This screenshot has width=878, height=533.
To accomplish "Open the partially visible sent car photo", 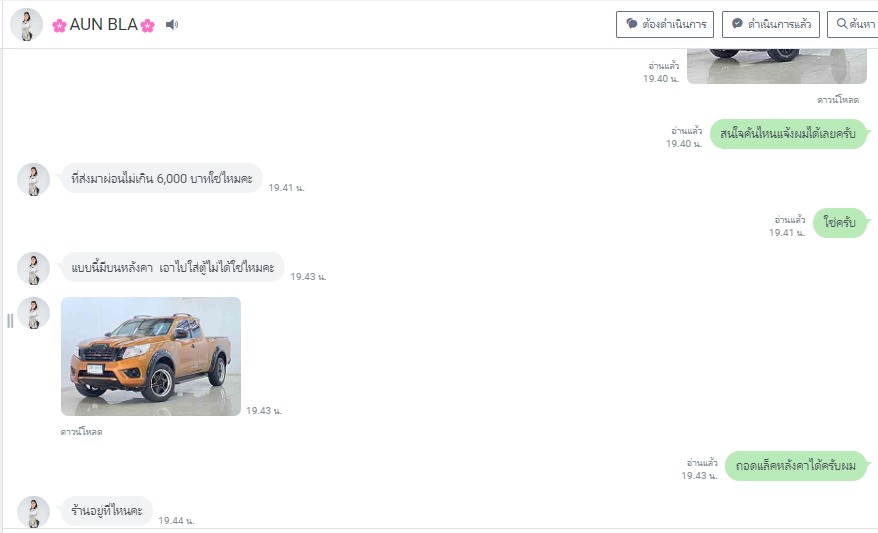I will 777,66.
